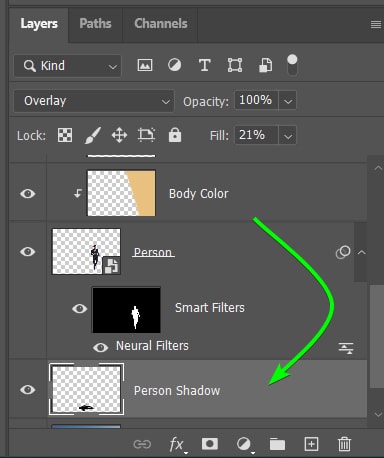Toggle visibility of Person Shadow layer
The width and height of the screenshot is (384, 458).
pos(28,389)
